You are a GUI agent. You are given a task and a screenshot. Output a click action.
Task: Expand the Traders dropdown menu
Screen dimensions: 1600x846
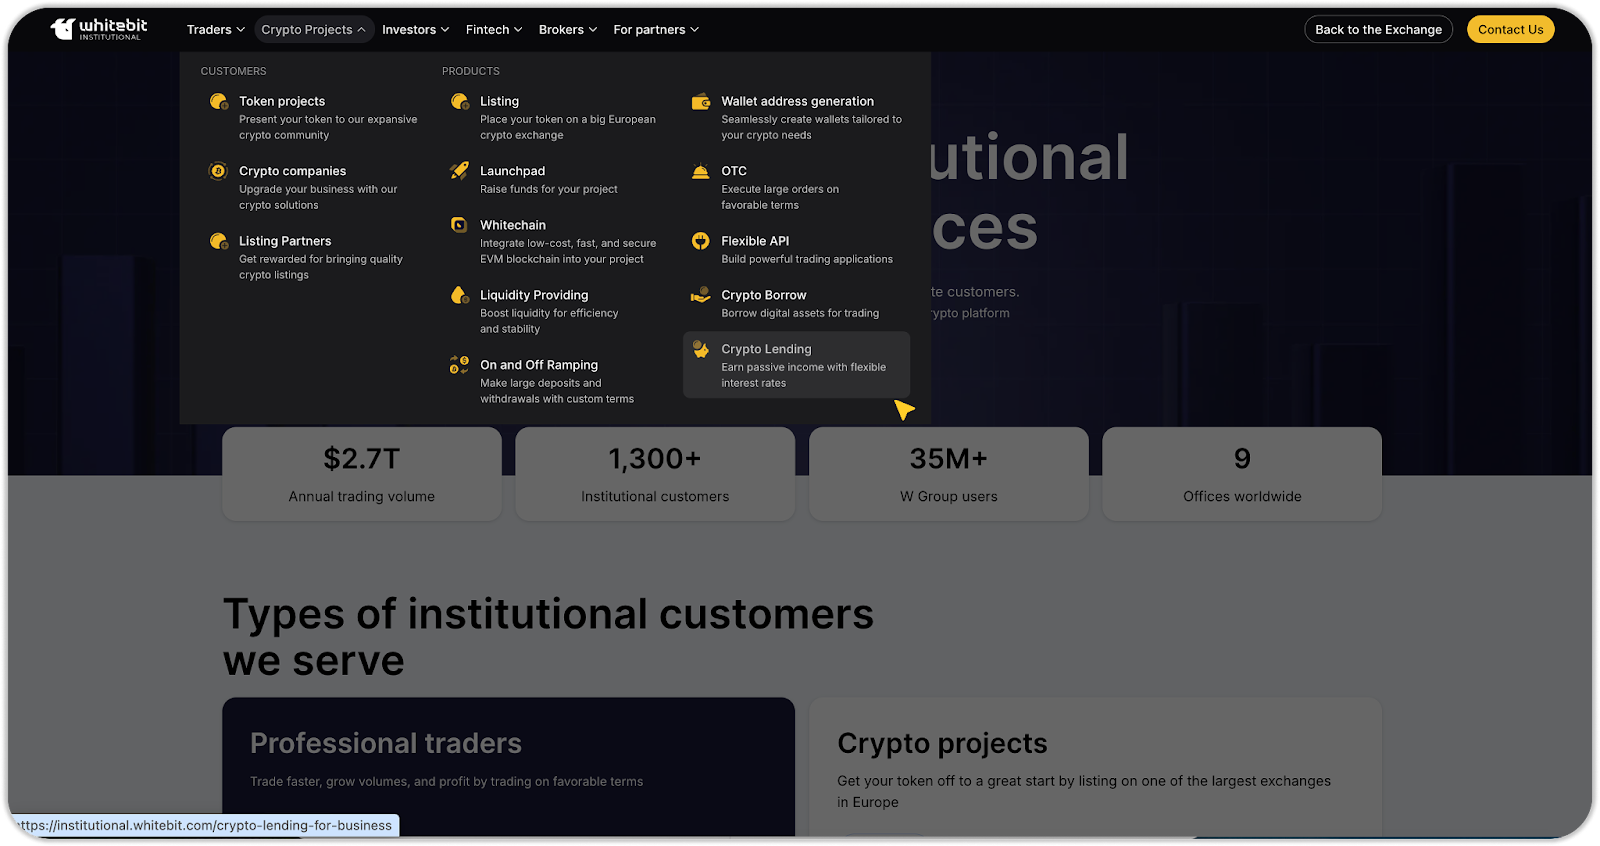click(215, 30)
